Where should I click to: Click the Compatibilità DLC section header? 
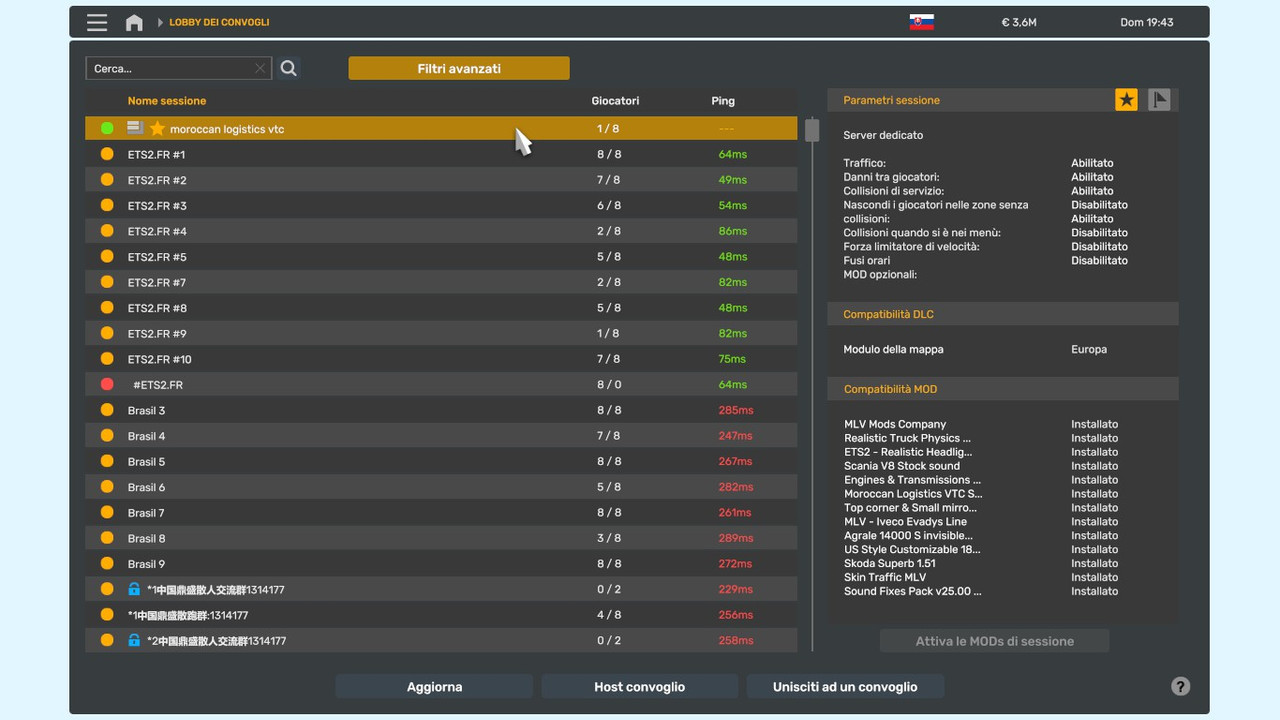click(x=1003, y=314)
